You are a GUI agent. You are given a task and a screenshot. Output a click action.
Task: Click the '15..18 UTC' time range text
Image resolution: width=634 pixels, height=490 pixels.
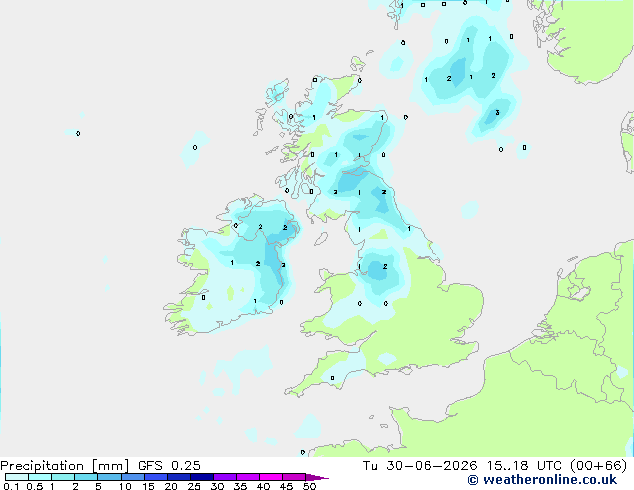524,466
